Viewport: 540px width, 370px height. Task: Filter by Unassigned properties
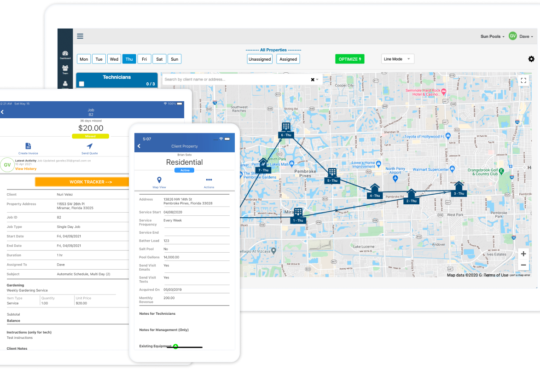tap(260, 59)
